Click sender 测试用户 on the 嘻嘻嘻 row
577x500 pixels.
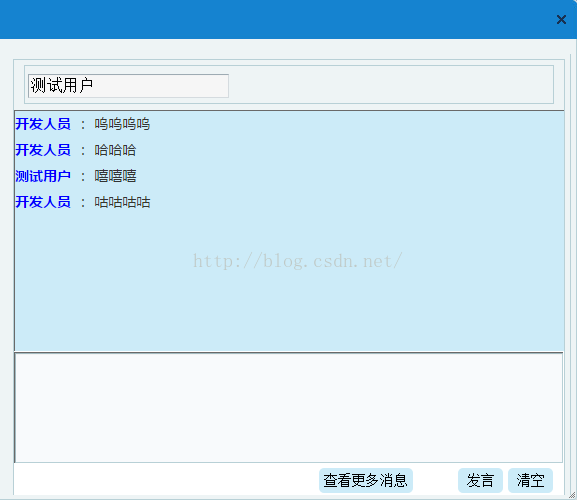(43, 176)
